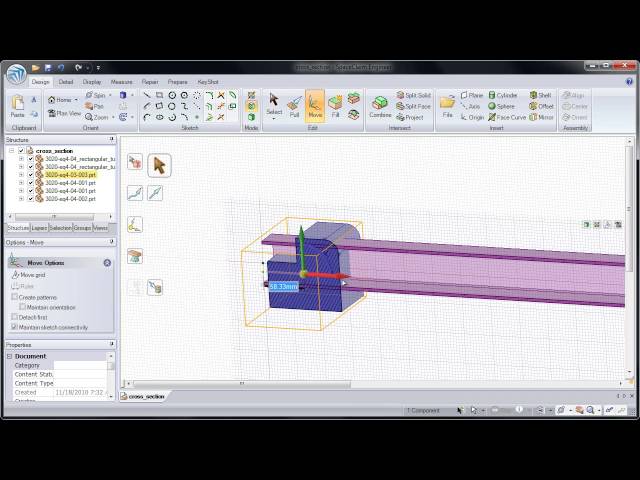
Task: Select the Offset tool
Action: 541,106
